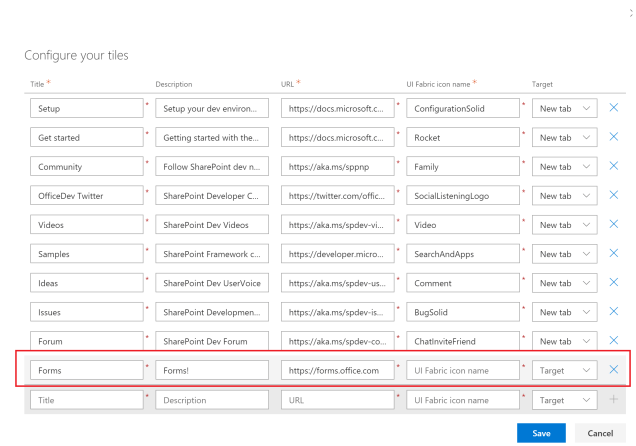Remove the Community tile row
The width and height of the screenshot is (636, 446).
pos(614,166)
